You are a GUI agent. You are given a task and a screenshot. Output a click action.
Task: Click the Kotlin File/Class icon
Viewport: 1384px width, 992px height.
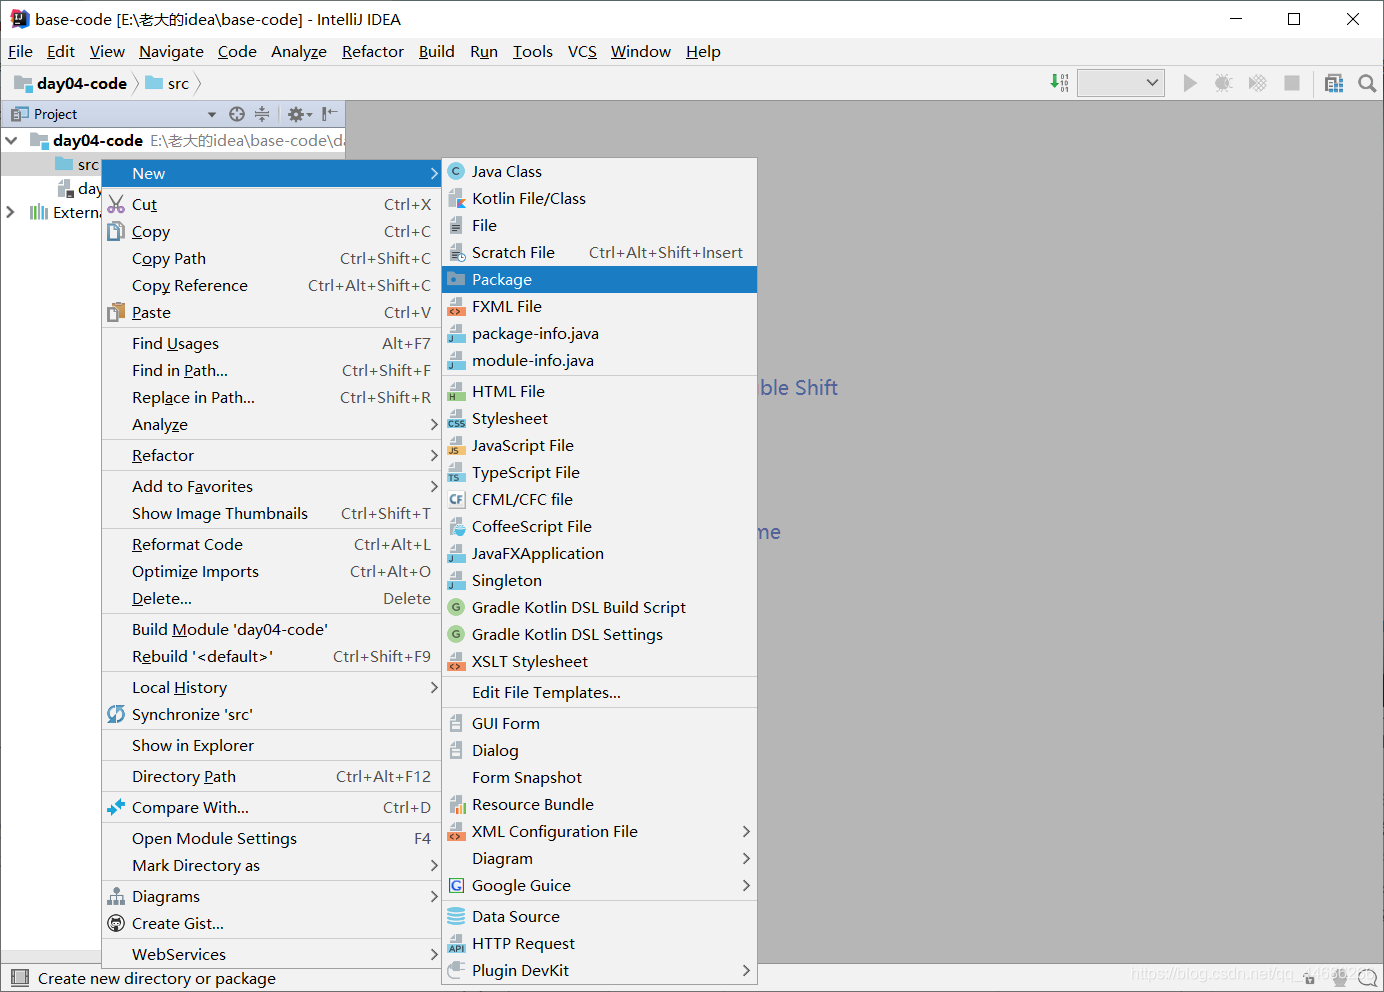(x=456, y=199)
